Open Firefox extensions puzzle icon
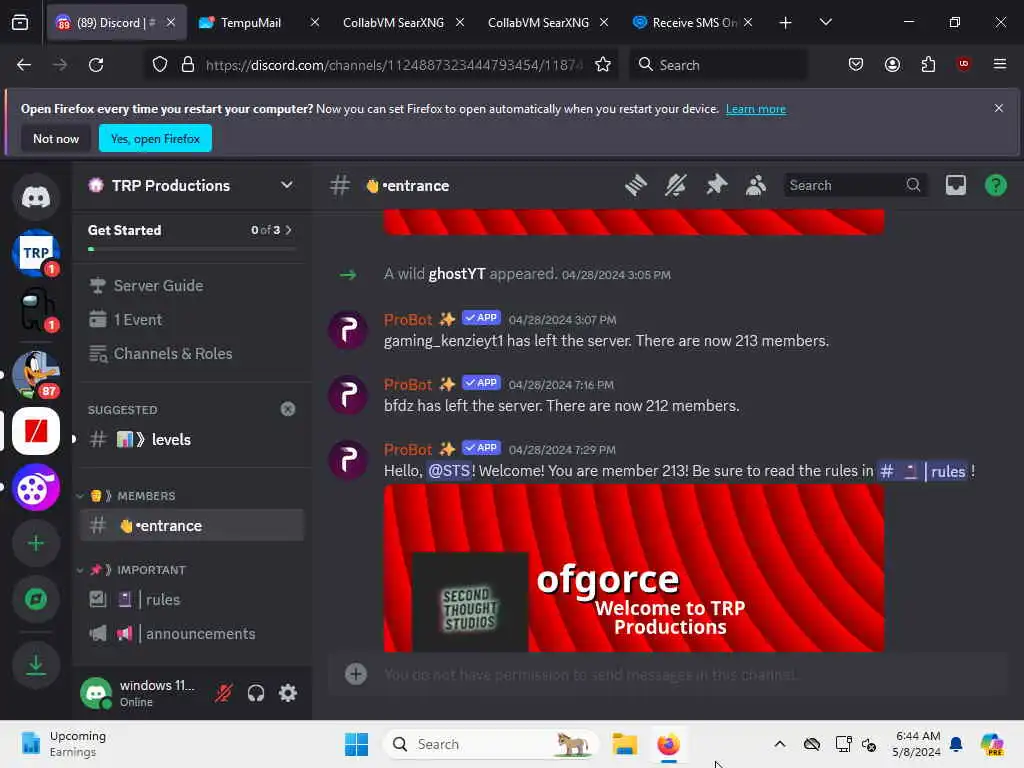1024x768 pixels. pyautogui.click(x=928, y=65)
